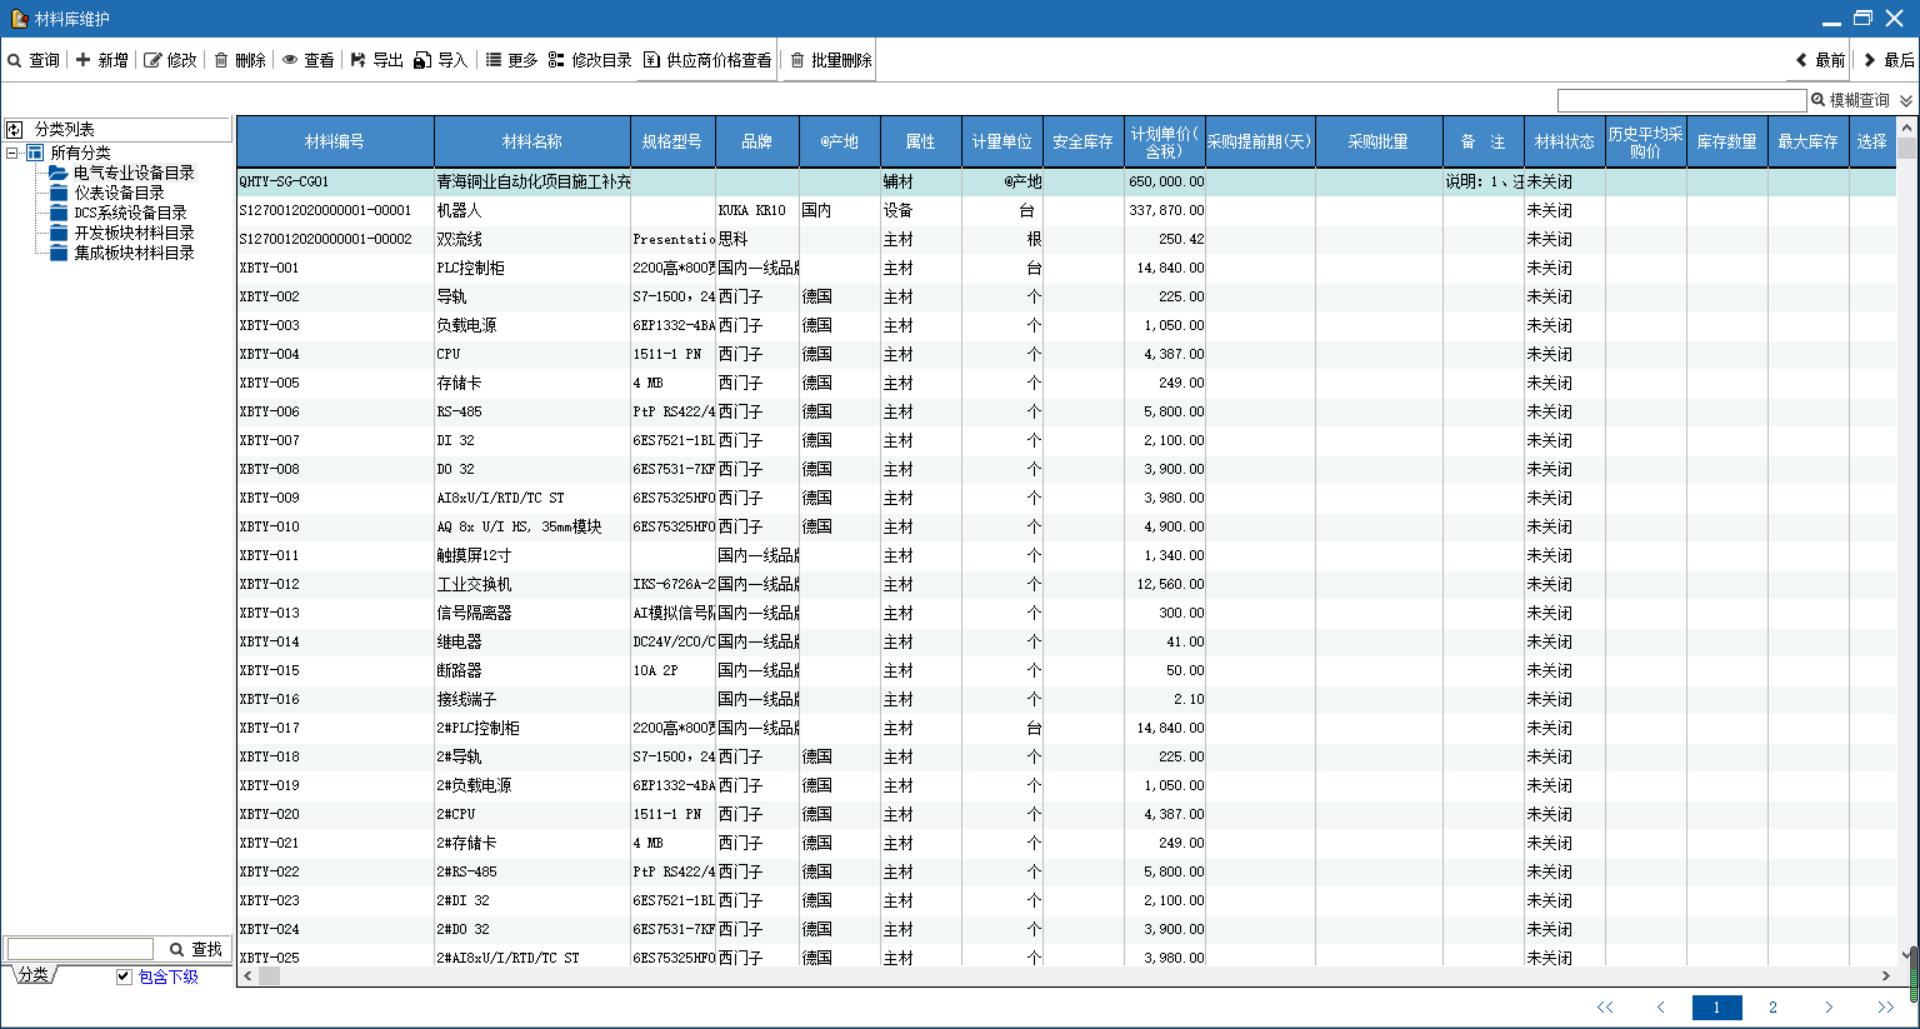Image resolution: width=1920 pixels, height=1029 pixels.
Task: Open the 更多 menu
Action: (511, 61)
